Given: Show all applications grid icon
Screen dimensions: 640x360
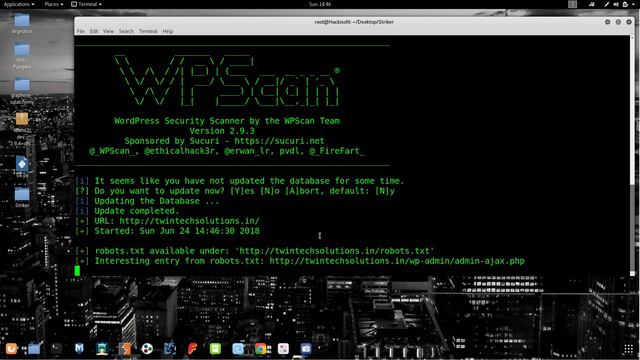Looking at the screenshot, I should point(629,349).
